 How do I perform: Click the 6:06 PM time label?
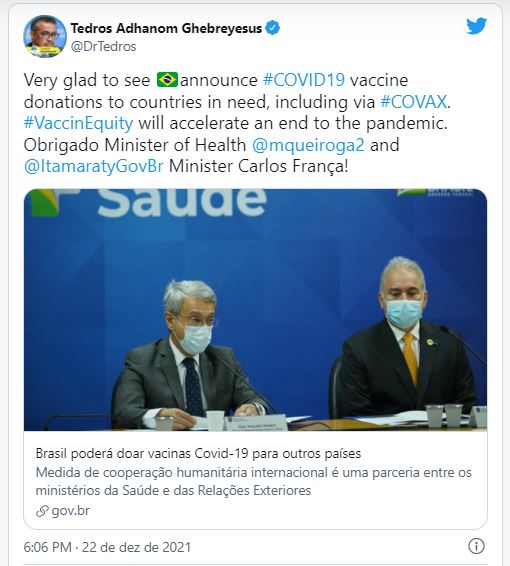click(47, 547)
